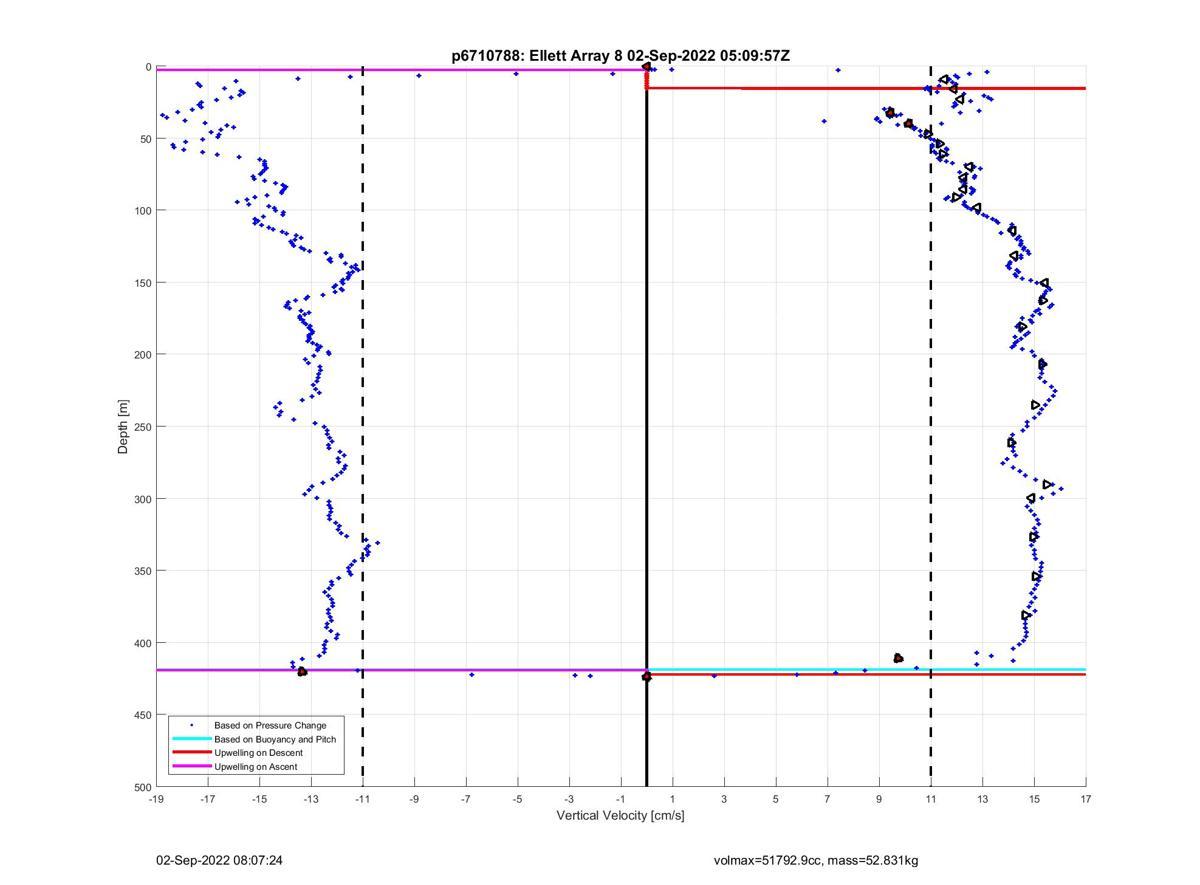The width and height of the screenshot is (1200, 885).
Task: Click x-axis tick label '7'
Action: pos(828,799)
